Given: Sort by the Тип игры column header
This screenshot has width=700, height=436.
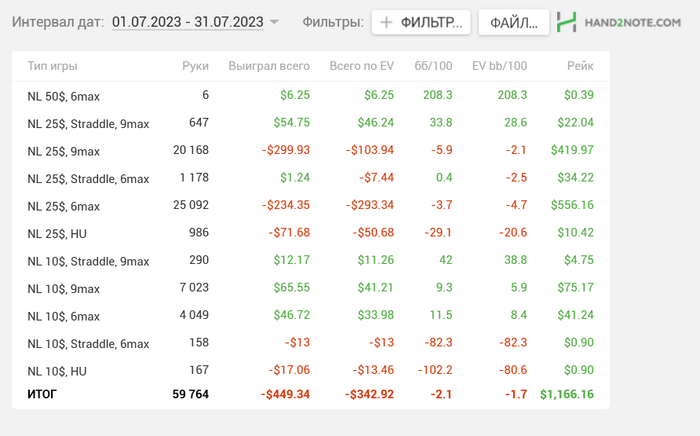Looking at the screenshot, I should [52, 66].
